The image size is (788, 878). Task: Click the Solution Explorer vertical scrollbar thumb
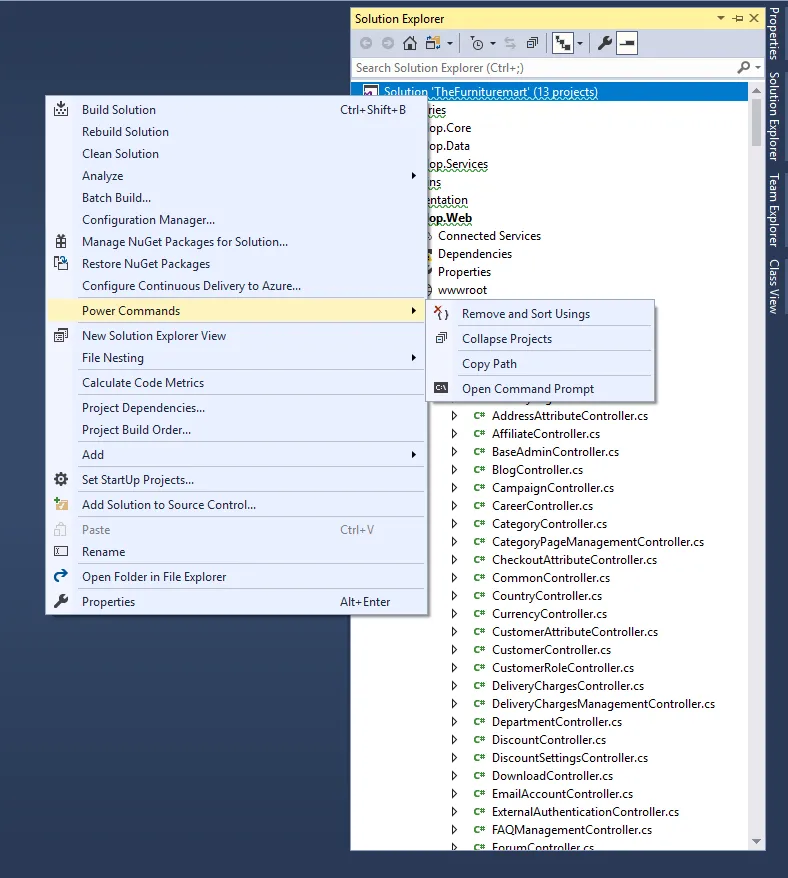point(756,122)
